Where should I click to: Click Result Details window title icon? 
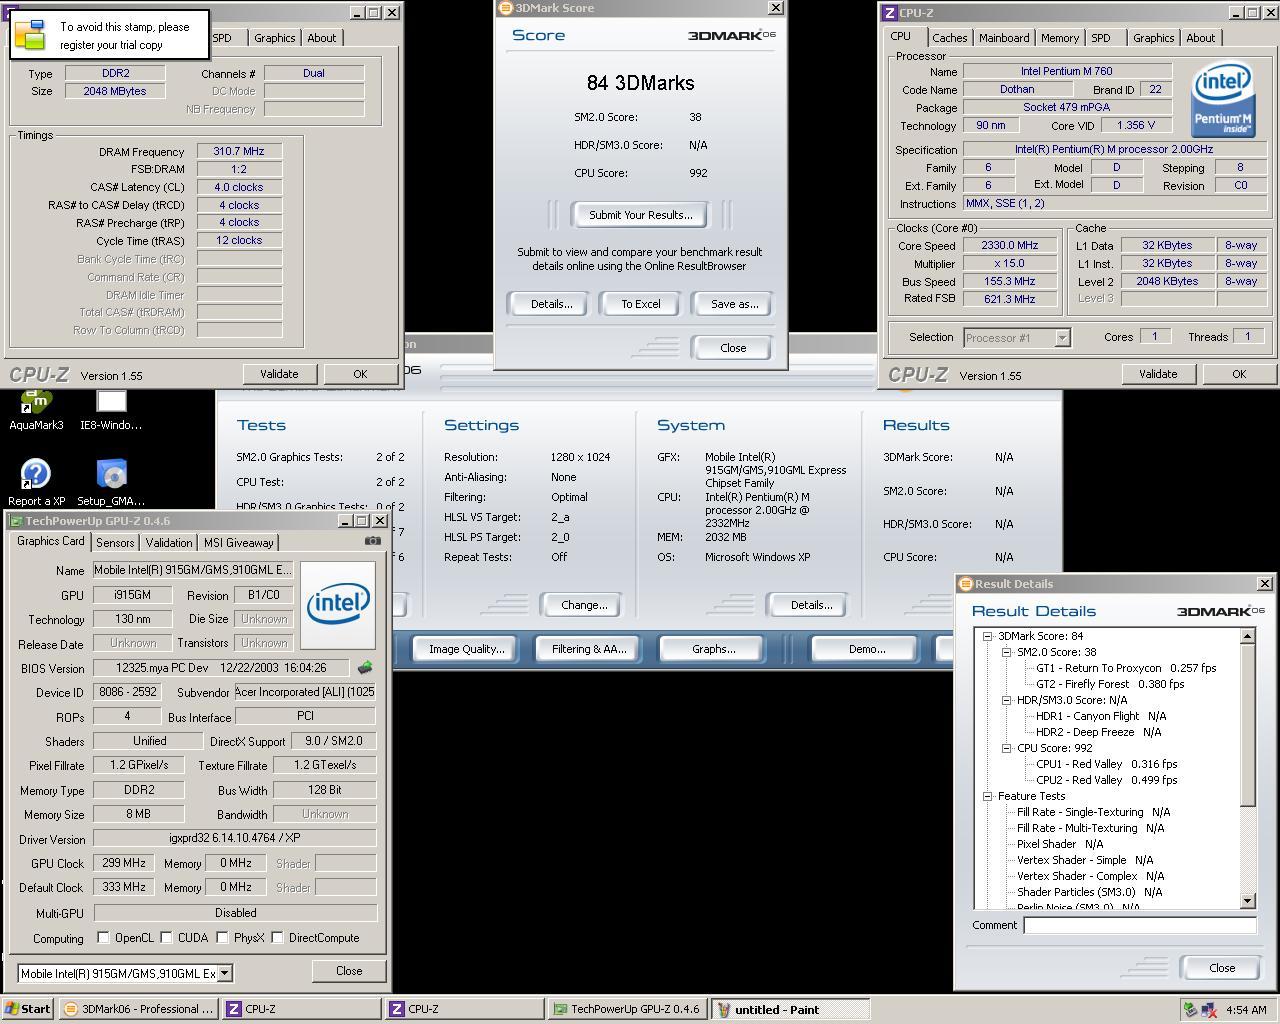tap(965, 584)
